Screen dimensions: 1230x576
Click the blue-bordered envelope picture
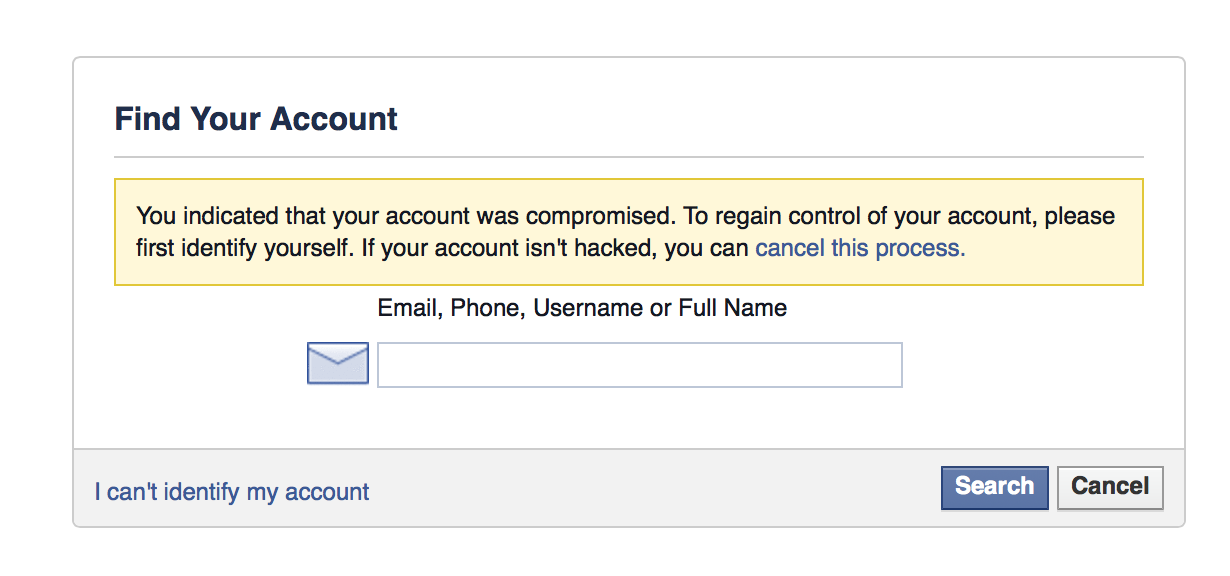338,363
